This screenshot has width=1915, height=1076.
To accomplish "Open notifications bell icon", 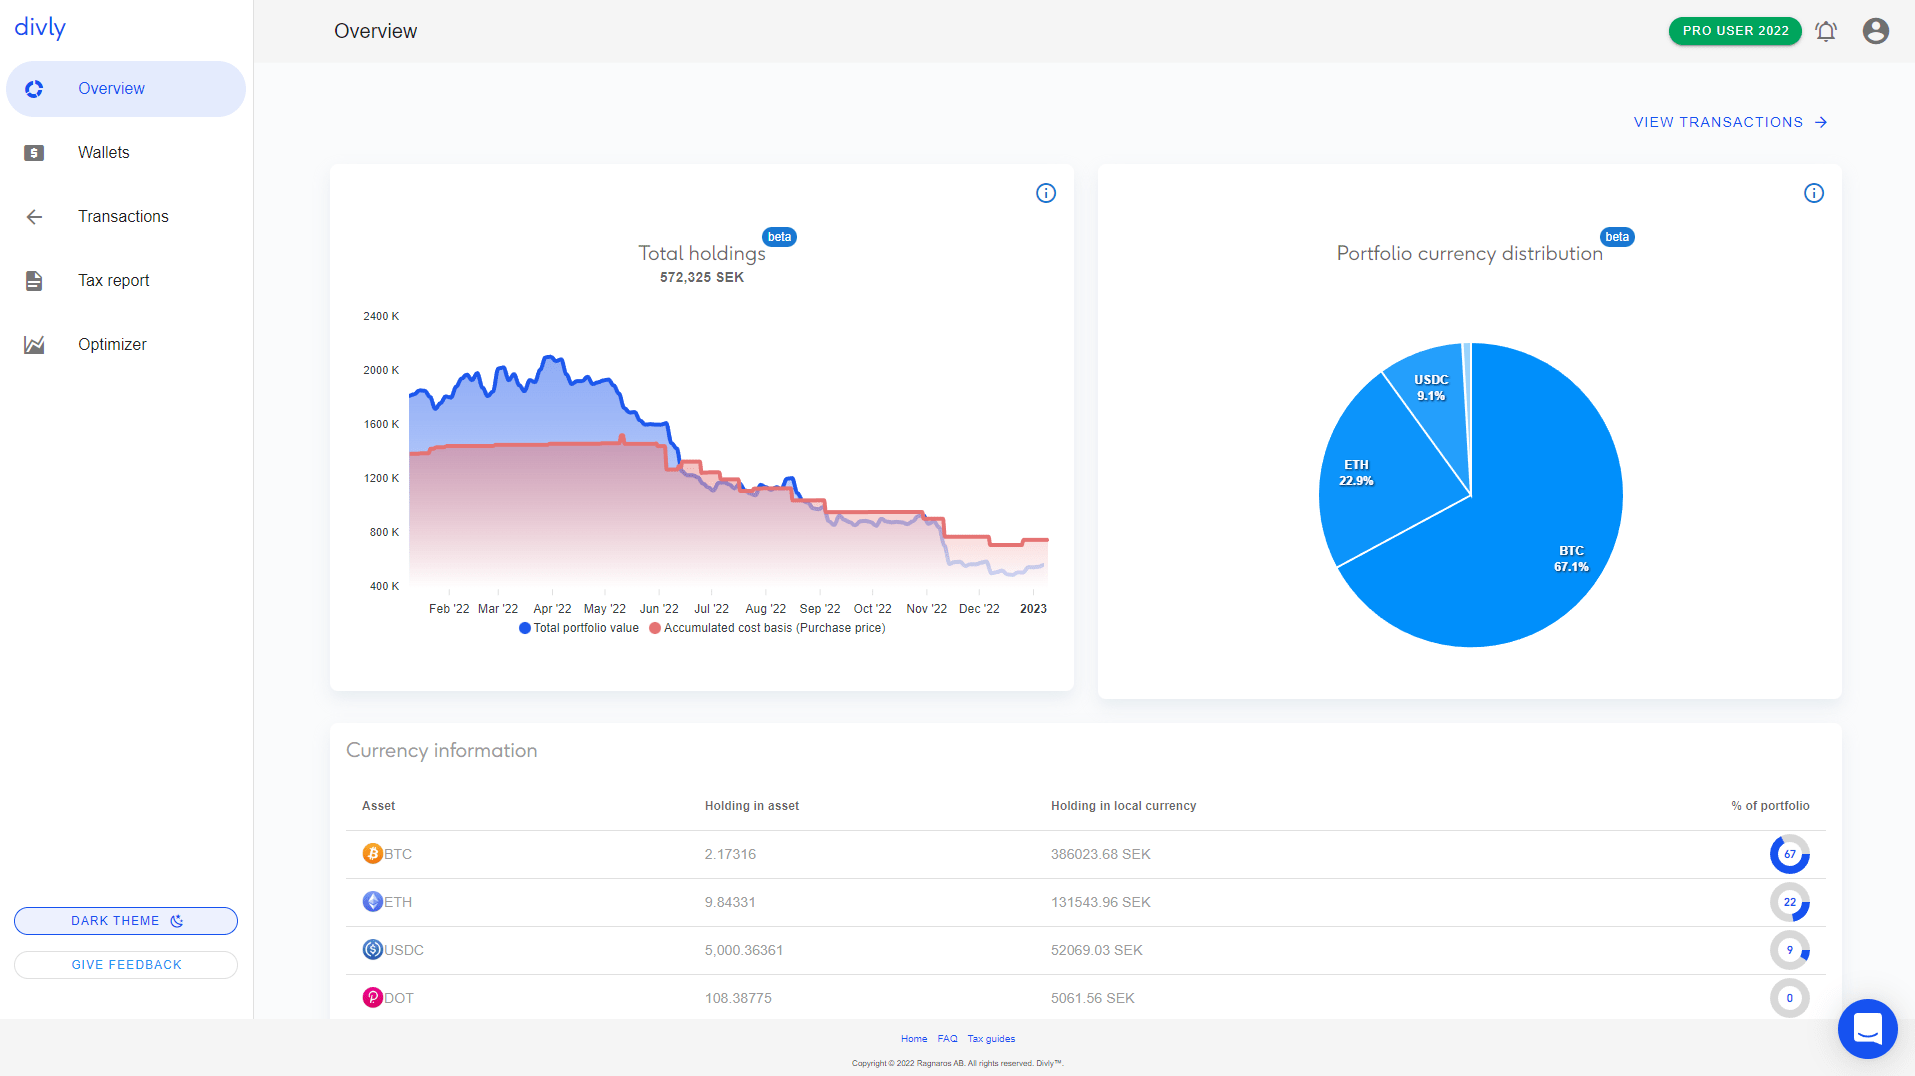I will tap(1826, 31).
